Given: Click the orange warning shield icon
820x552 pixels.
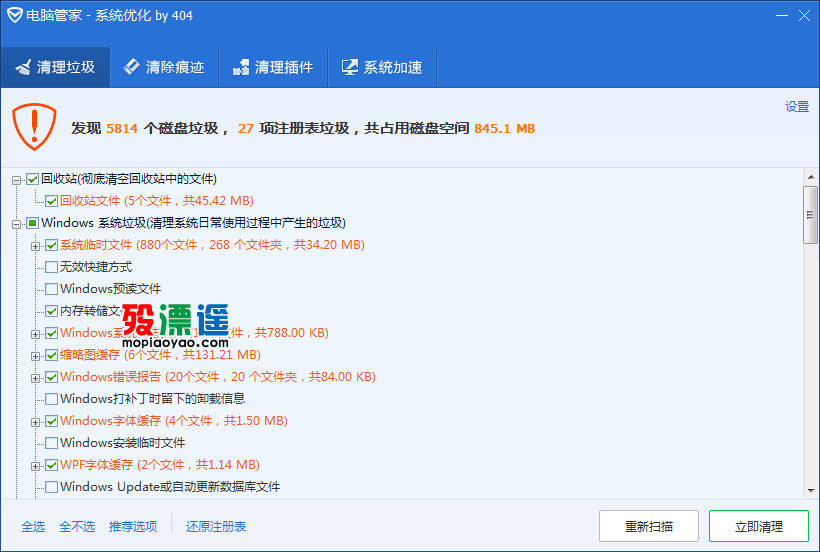Looking at the screenshot, I should pos(35,127).
